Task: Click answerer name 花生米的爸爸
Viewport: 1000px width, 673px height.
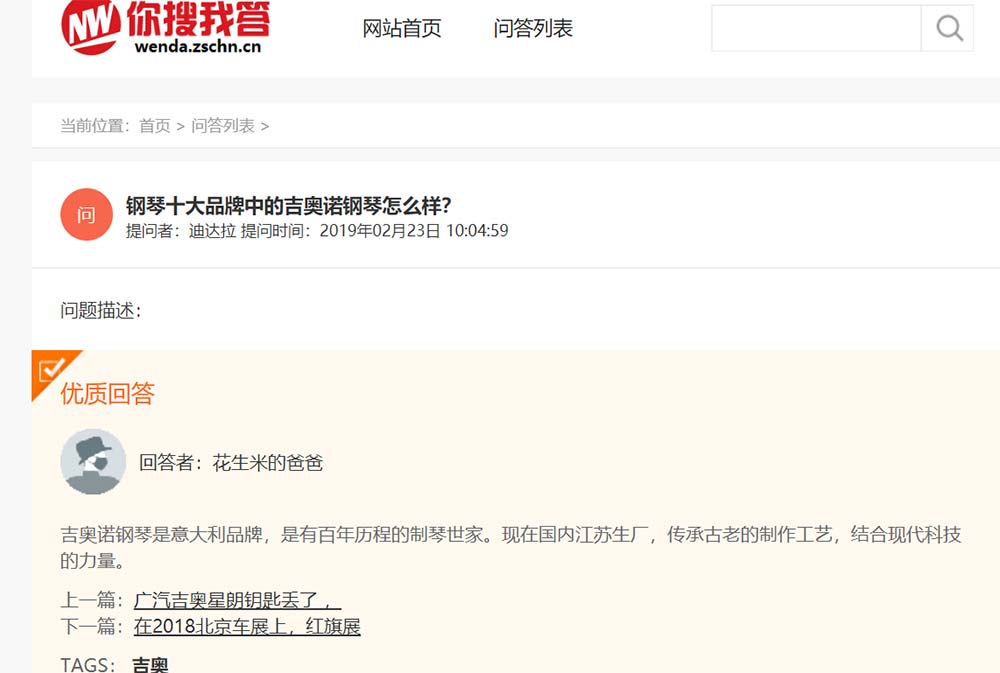Action: coord(267,463)
